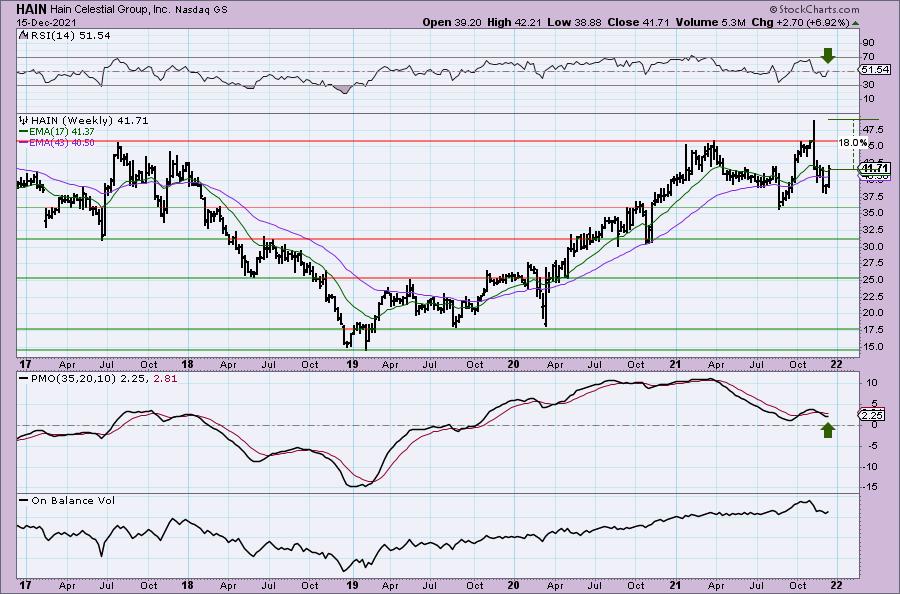Click year 20 on the price panel time axis

pyautogui.click(x=513, y=364)
